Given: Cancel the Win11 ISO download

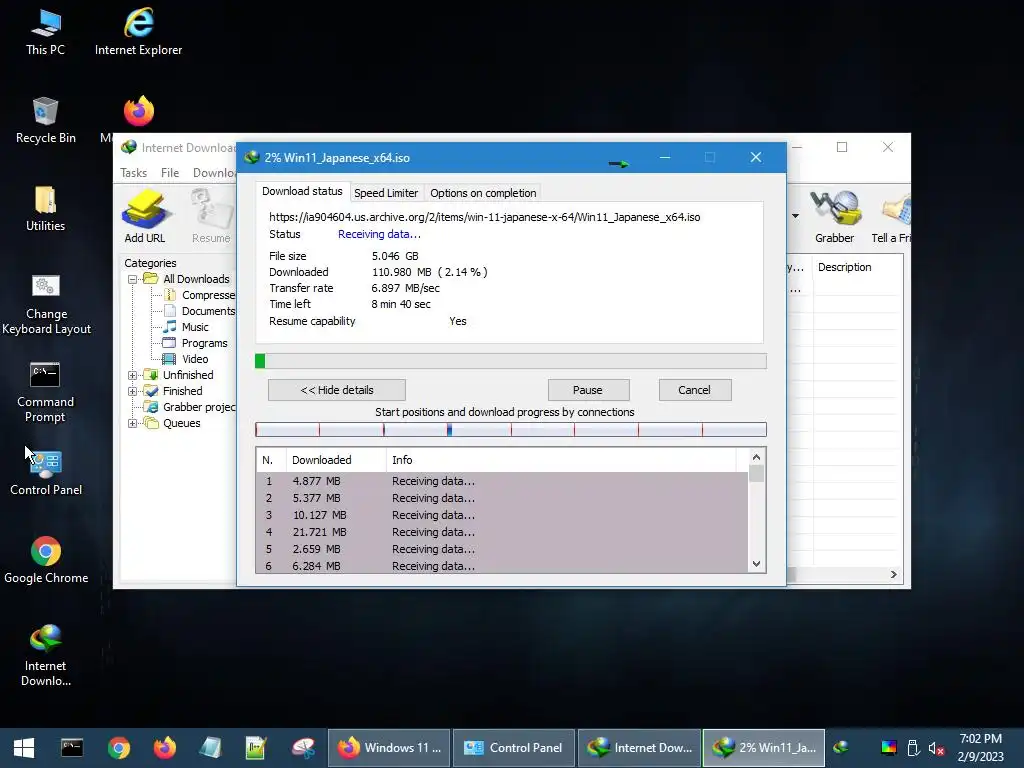Looking at the screenshot, I should tap(694, 390).
